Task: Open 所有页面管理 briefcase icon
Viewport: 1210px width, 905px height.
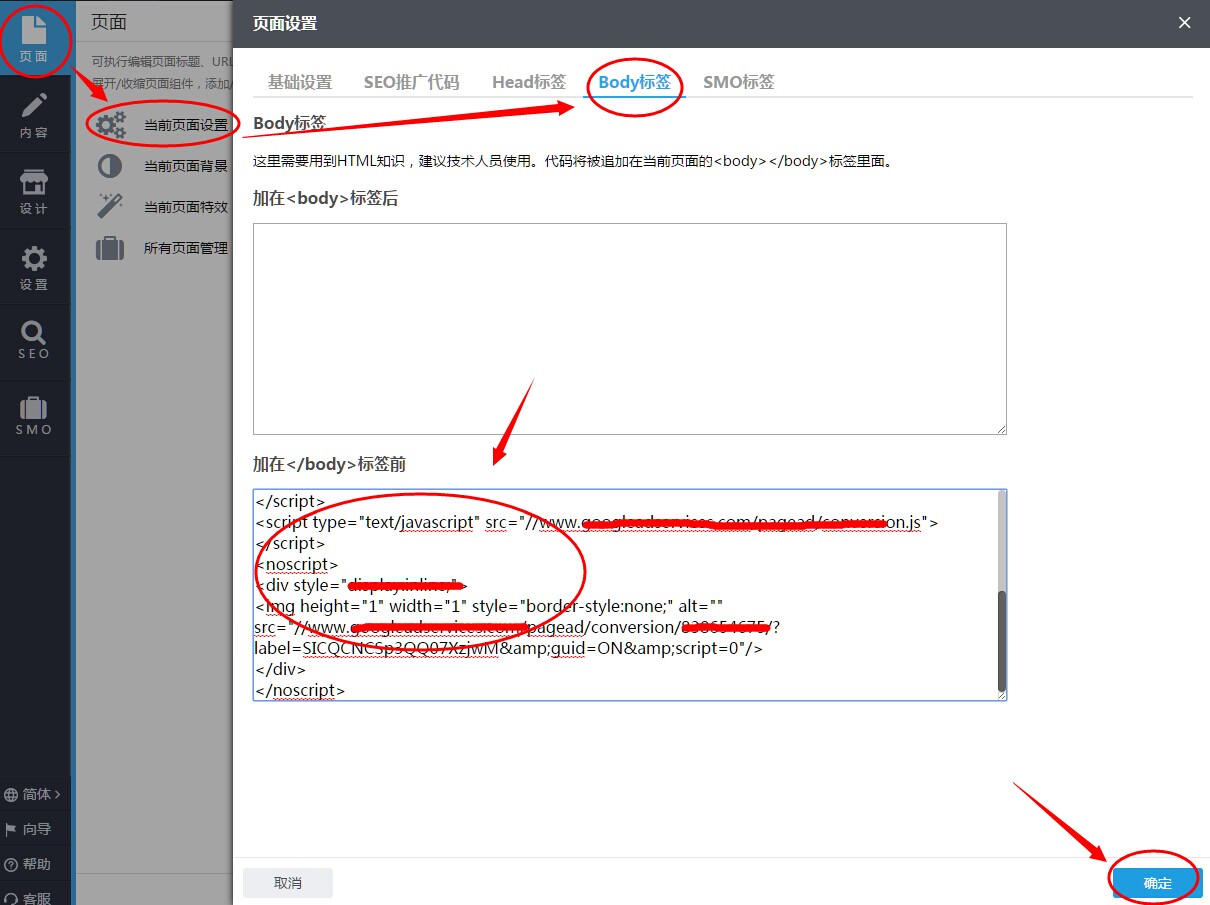Action: pyautogui.click(x=109, y=248)
